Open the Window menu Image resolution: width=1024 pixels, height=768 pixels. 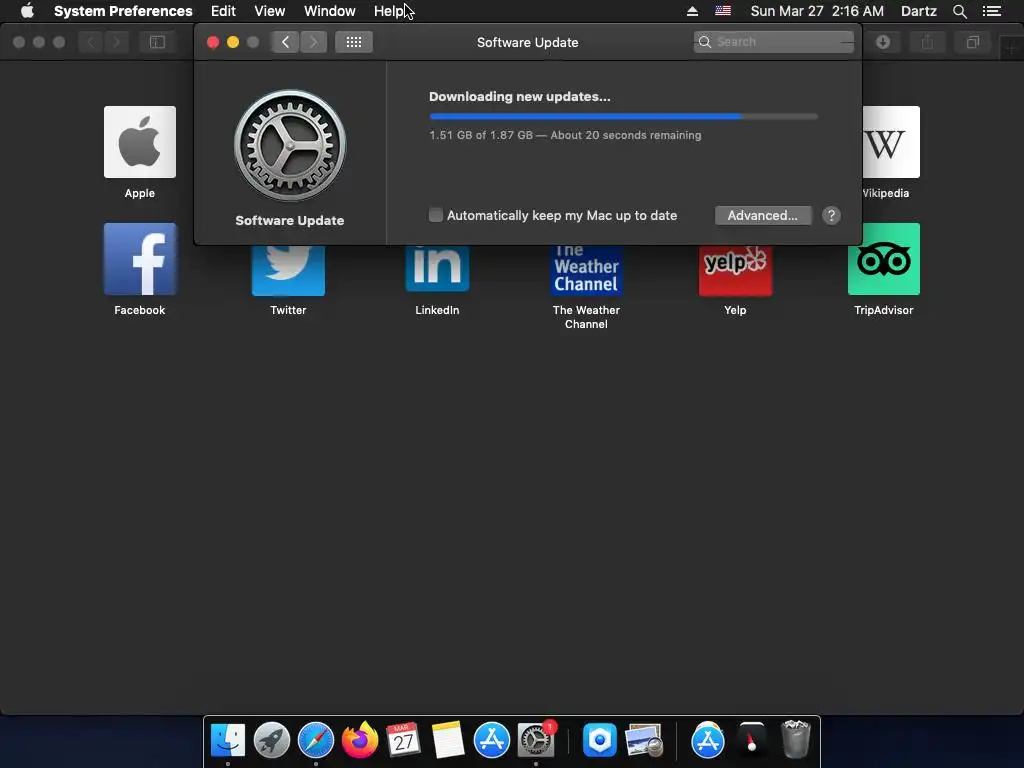tap(330, 11)
